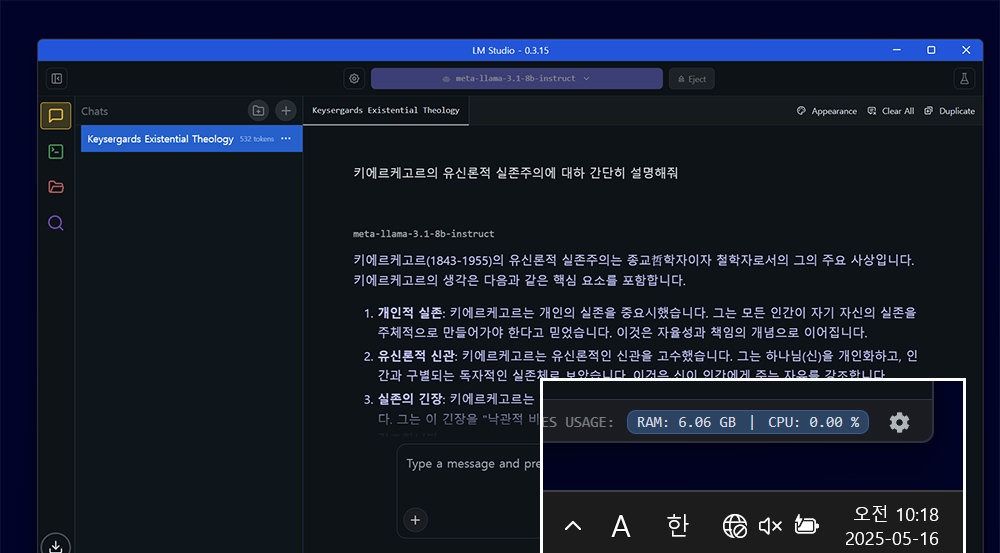Open the clock showing 10:18

click(892, 526)
